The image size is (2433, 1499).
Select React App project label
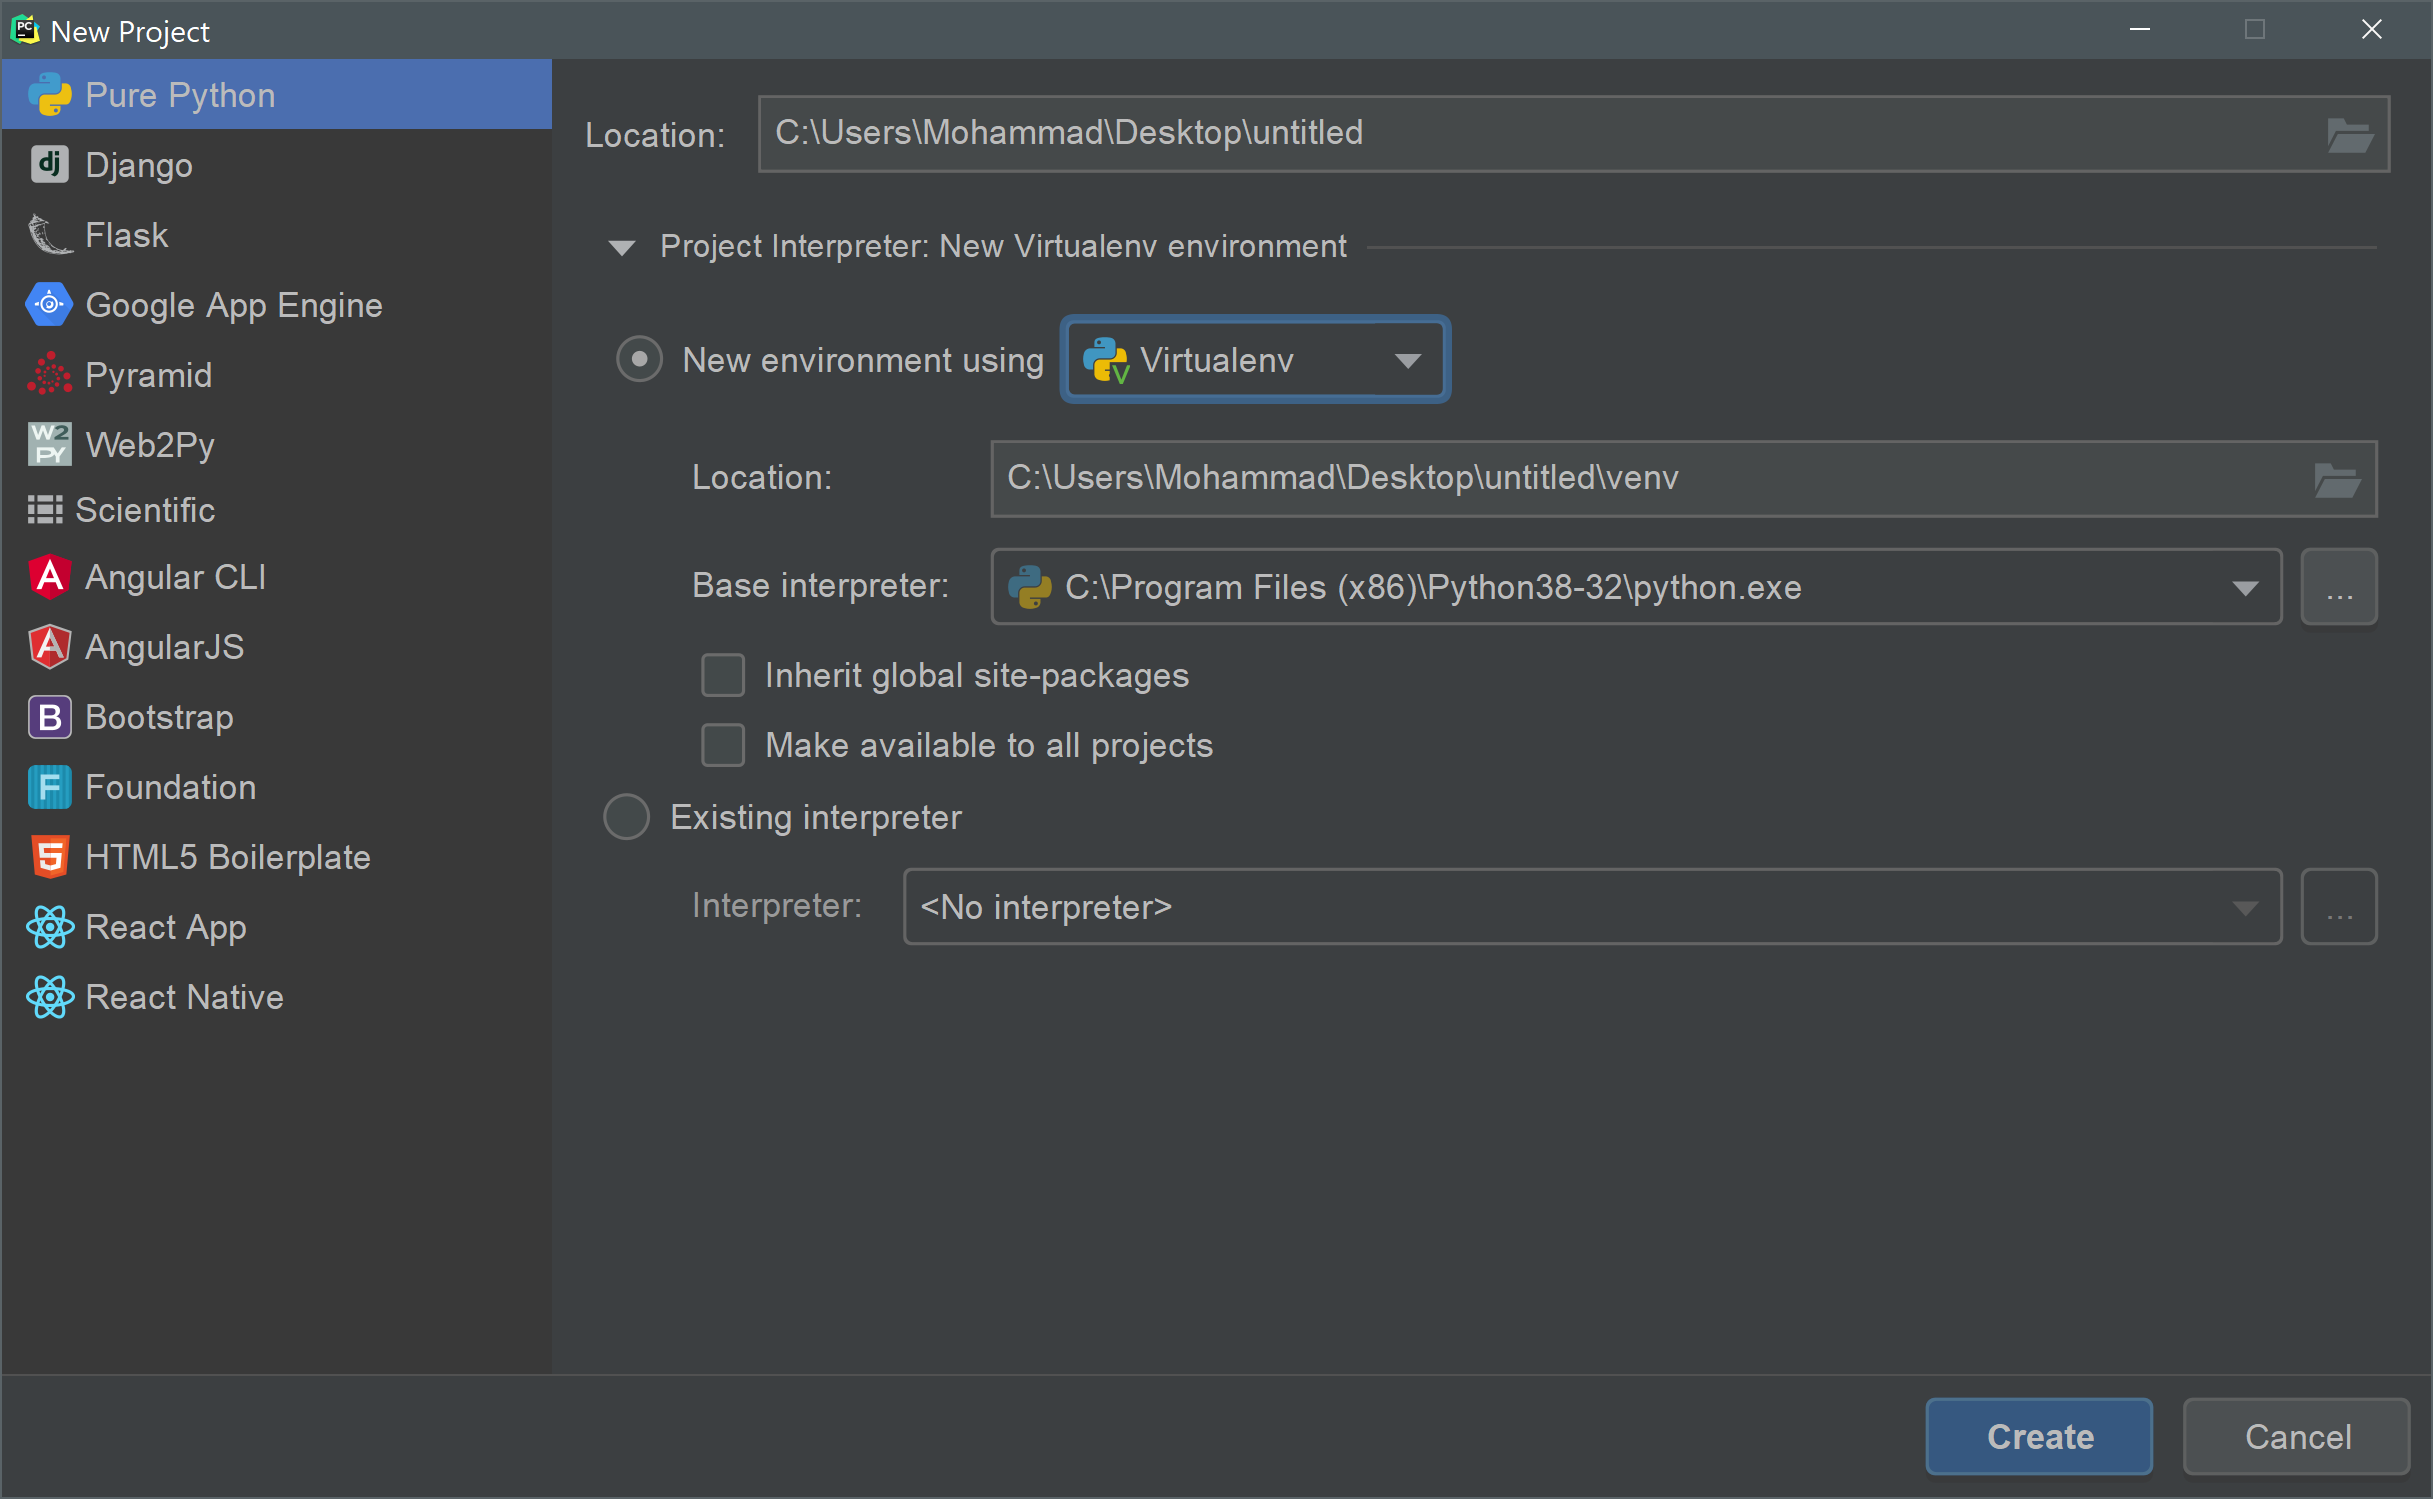click(166, 928)
